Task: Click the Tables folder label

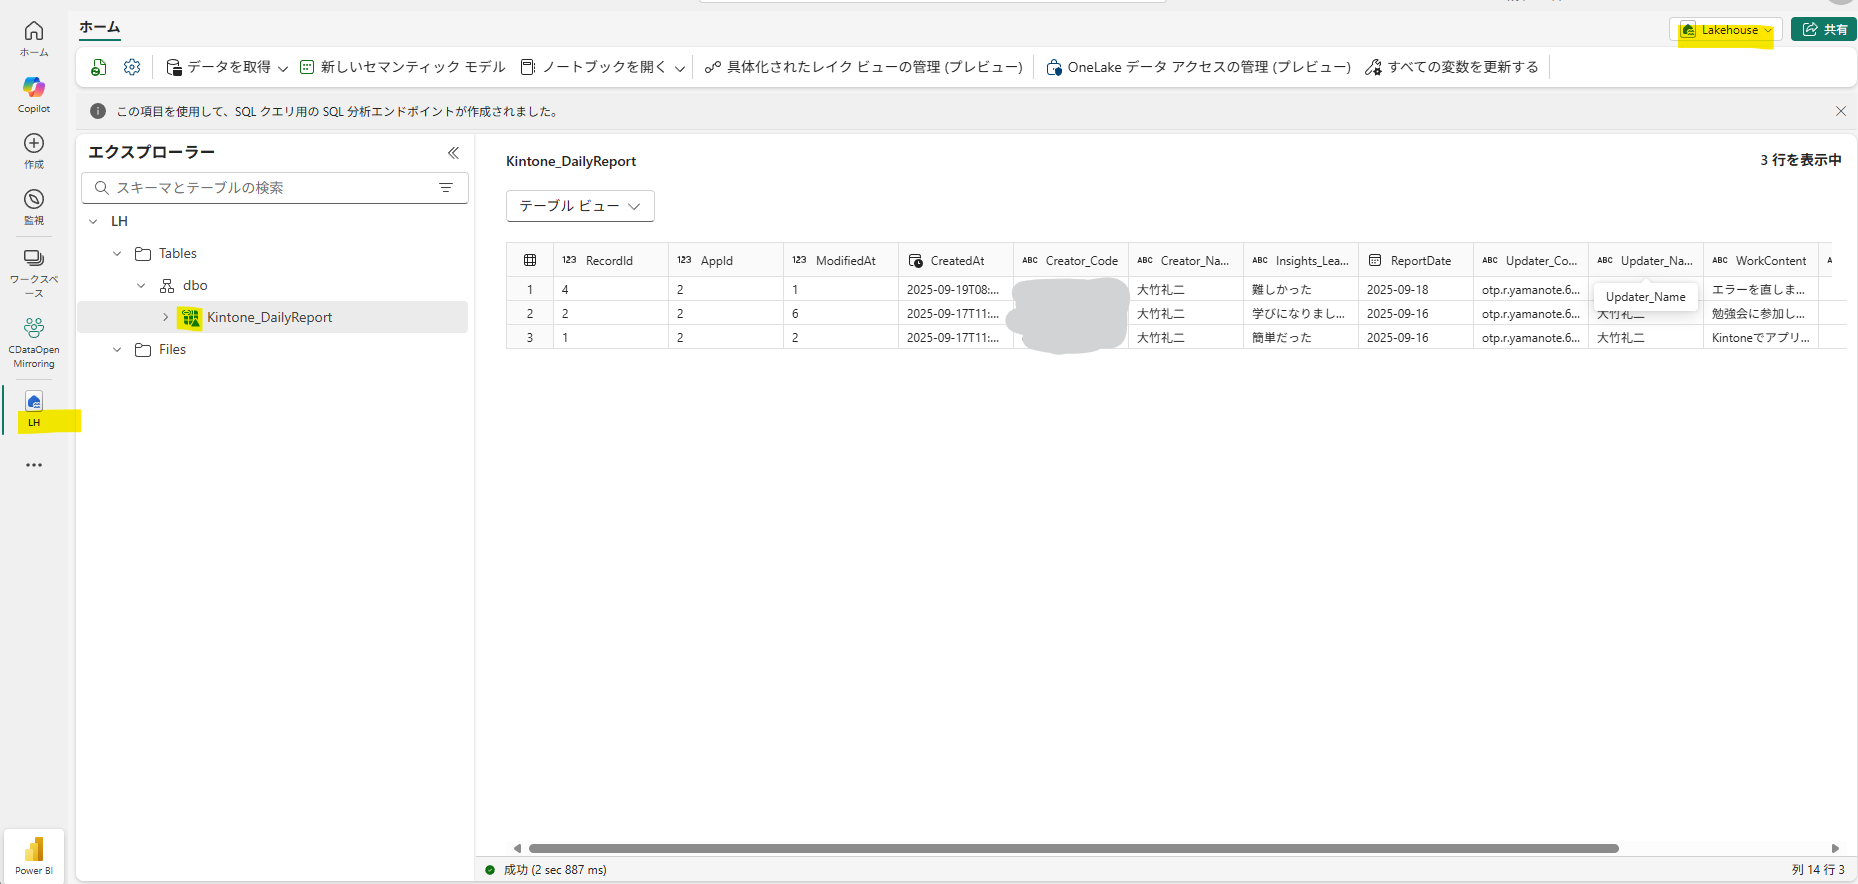Action: click(x=178, y=253)
